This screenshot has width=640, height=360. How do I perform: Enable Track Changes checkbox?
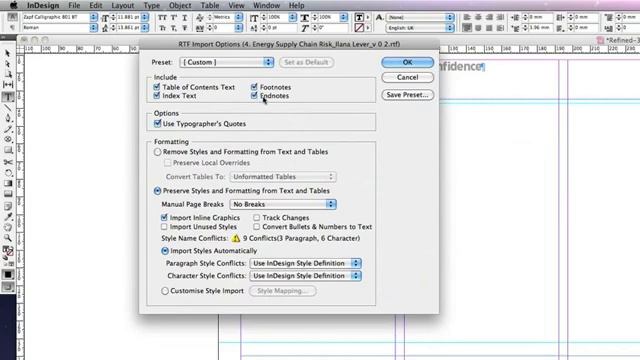256,218
